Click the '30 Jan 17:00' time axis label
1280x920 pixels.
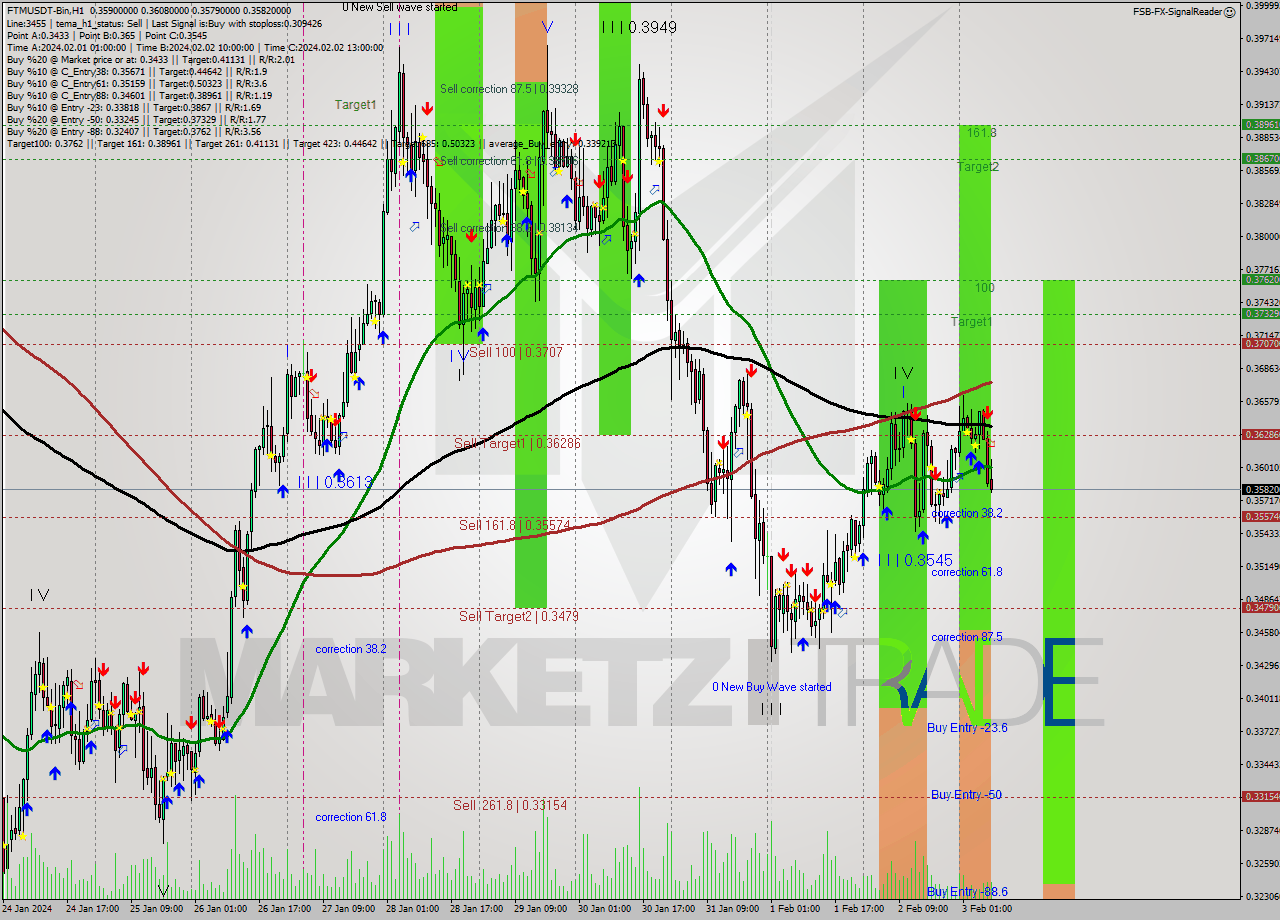pyautogui.click(x=668, y=909)
